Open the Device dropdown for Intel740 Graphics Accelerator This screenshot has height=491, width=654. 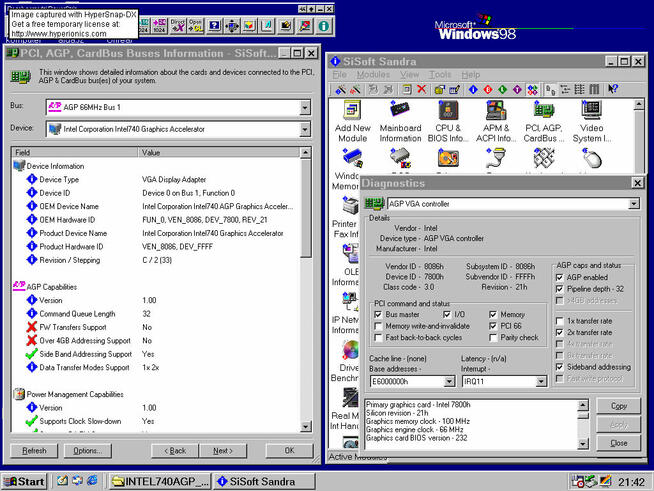305,129
